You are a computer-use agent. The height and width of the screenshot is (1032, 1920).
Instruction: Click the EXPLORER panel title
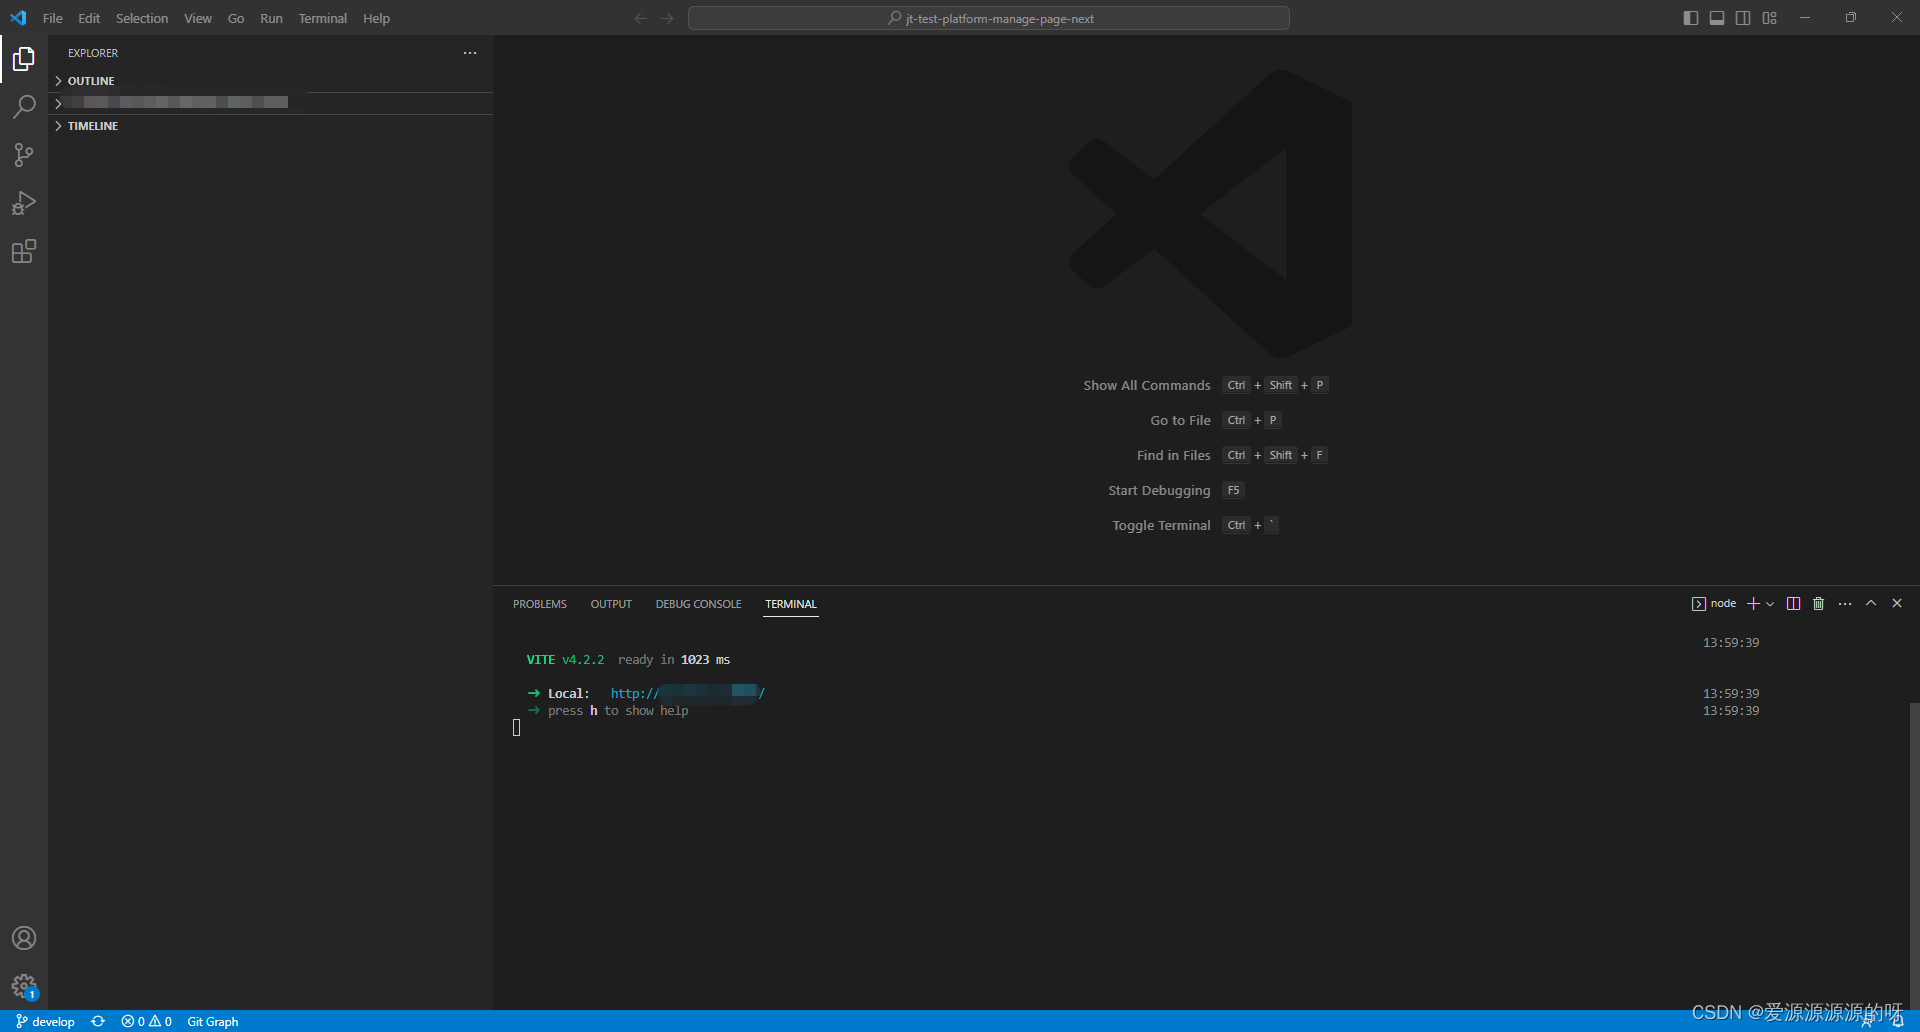[93, 53]
